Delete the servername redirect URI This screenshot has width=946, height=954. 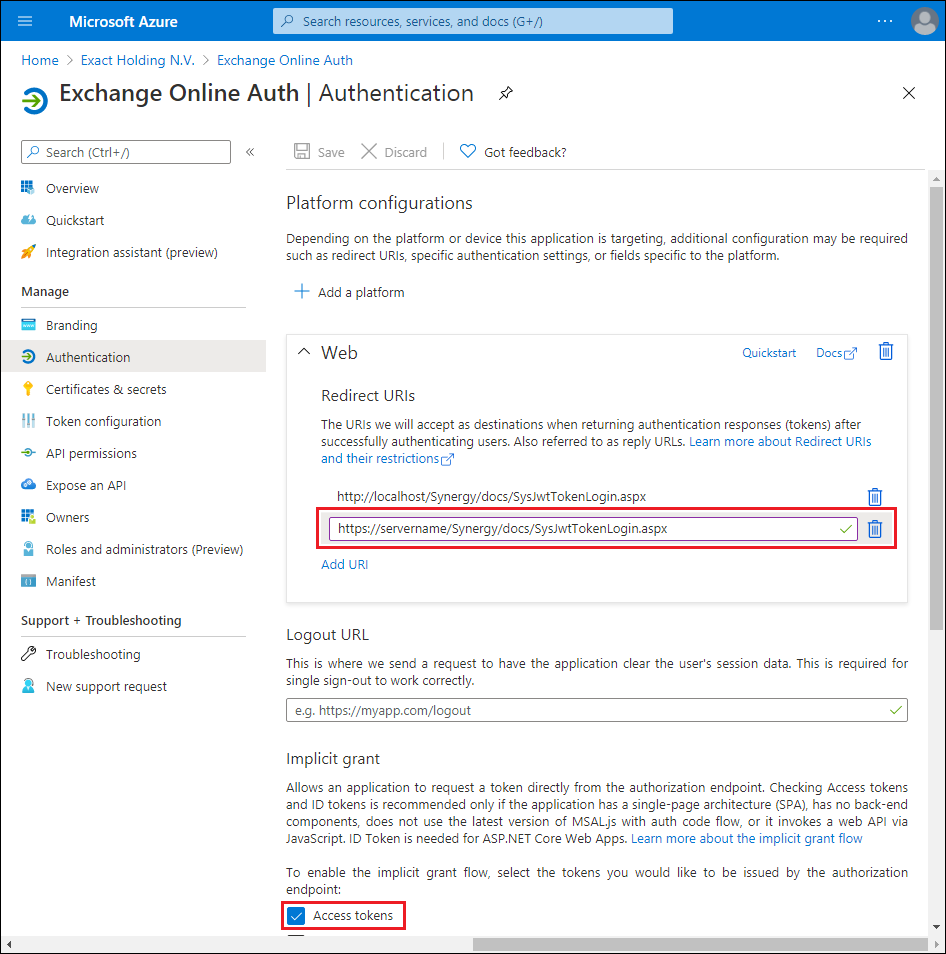(x=874, y=529)
